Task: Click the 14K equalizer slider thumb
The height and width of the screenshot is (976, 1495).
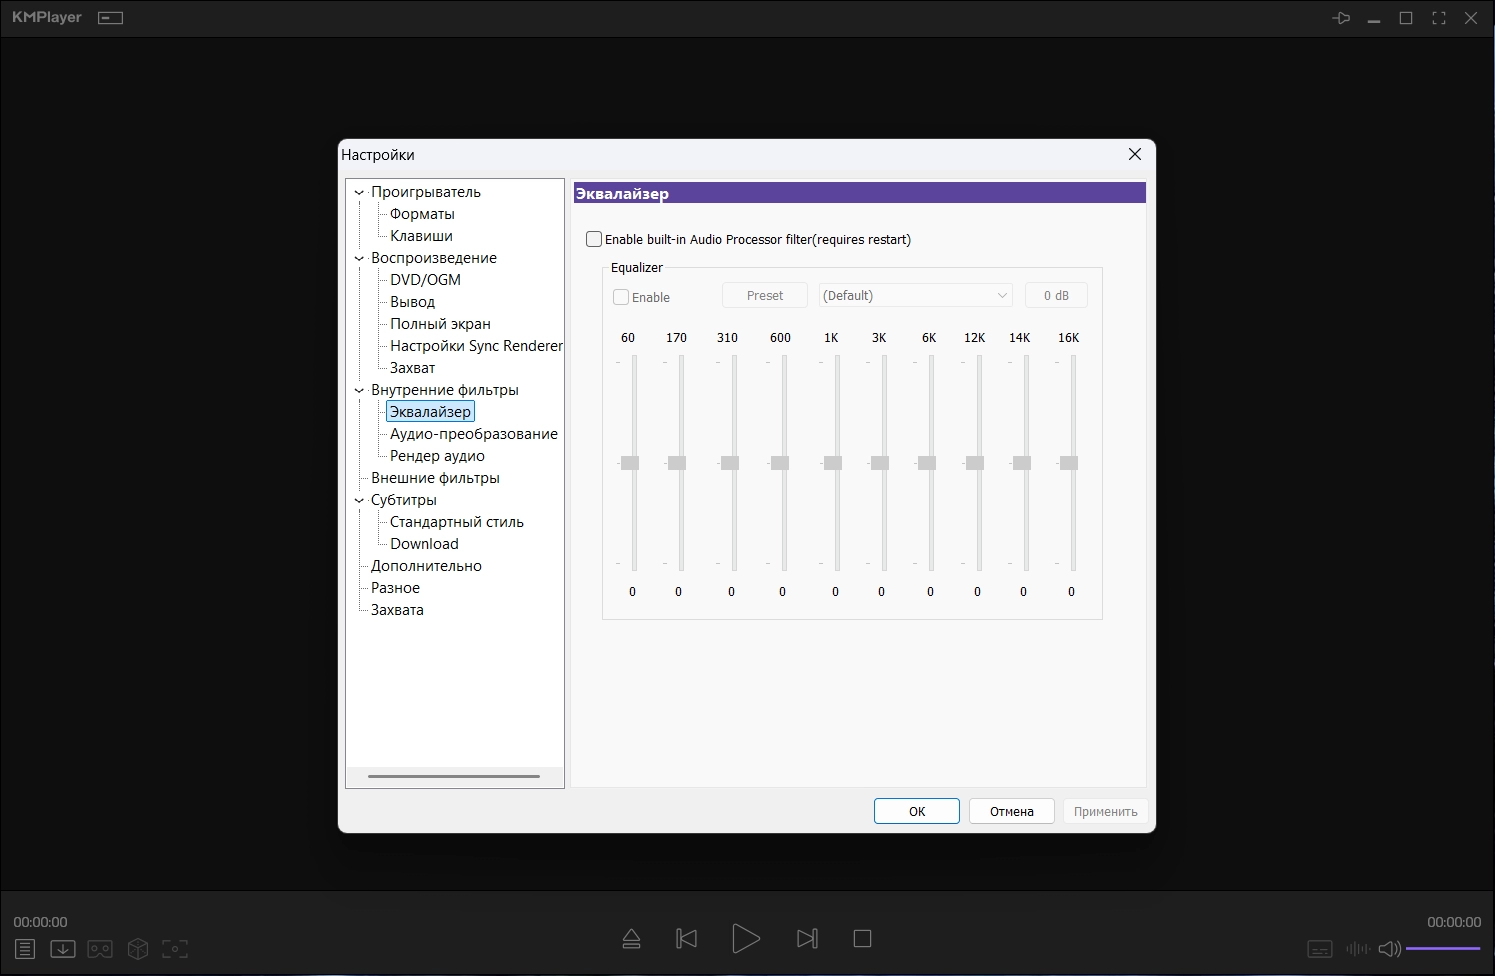Action: tap(1022, 463)
